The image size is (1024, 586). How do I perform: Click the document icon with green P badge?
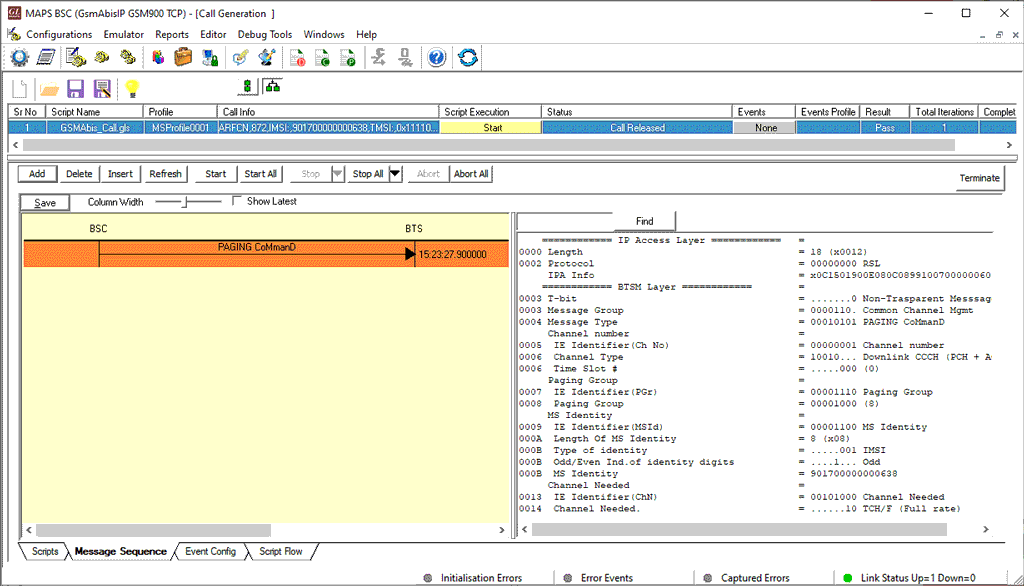pyautogui.click(x=348, y=57)
